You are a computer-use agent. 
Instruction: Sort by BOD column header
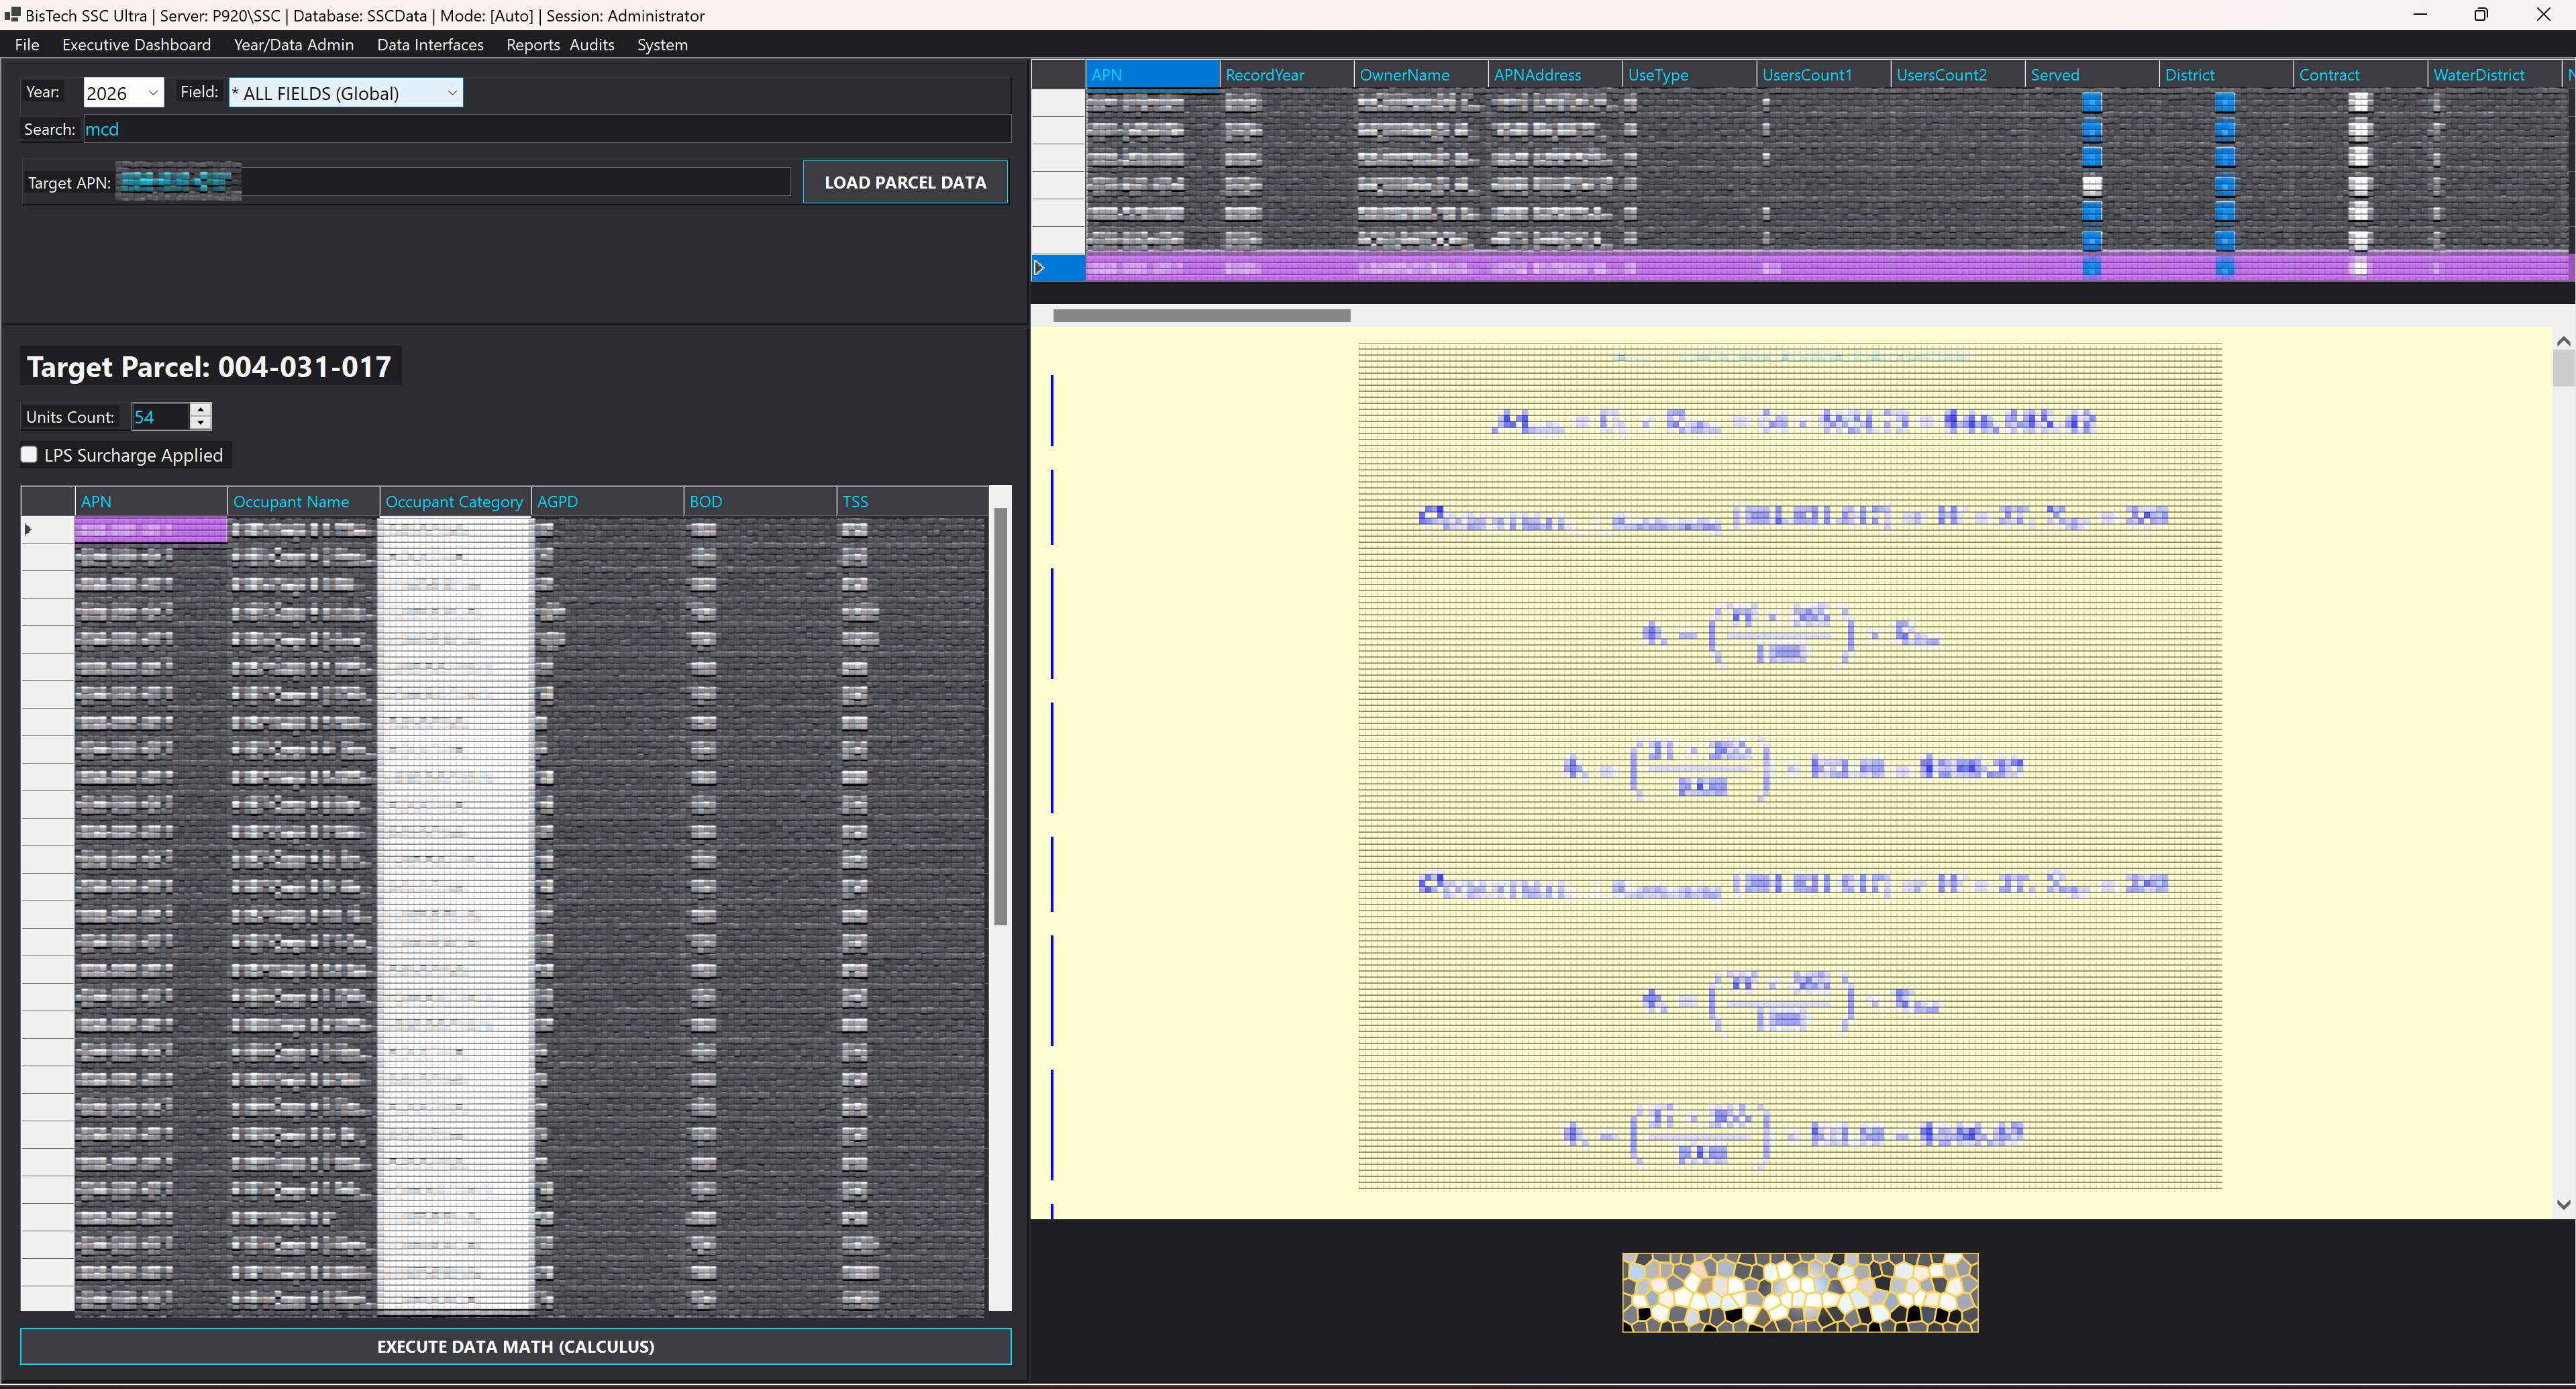760,501
